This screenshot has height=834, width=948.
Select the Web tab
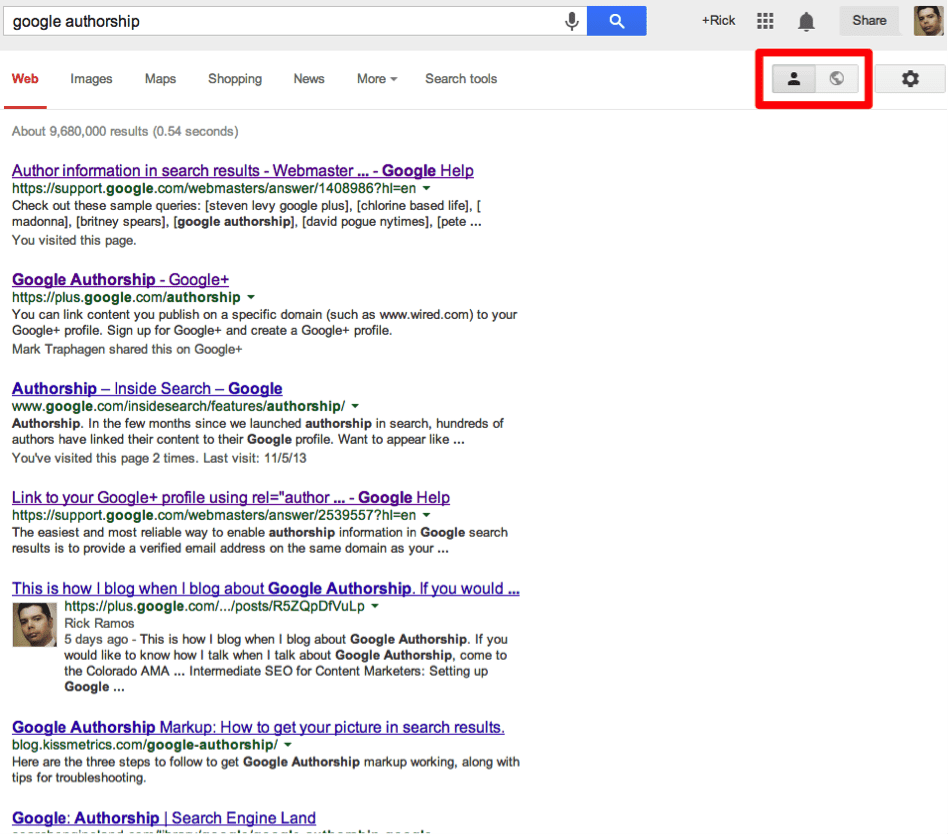(25, 79)
